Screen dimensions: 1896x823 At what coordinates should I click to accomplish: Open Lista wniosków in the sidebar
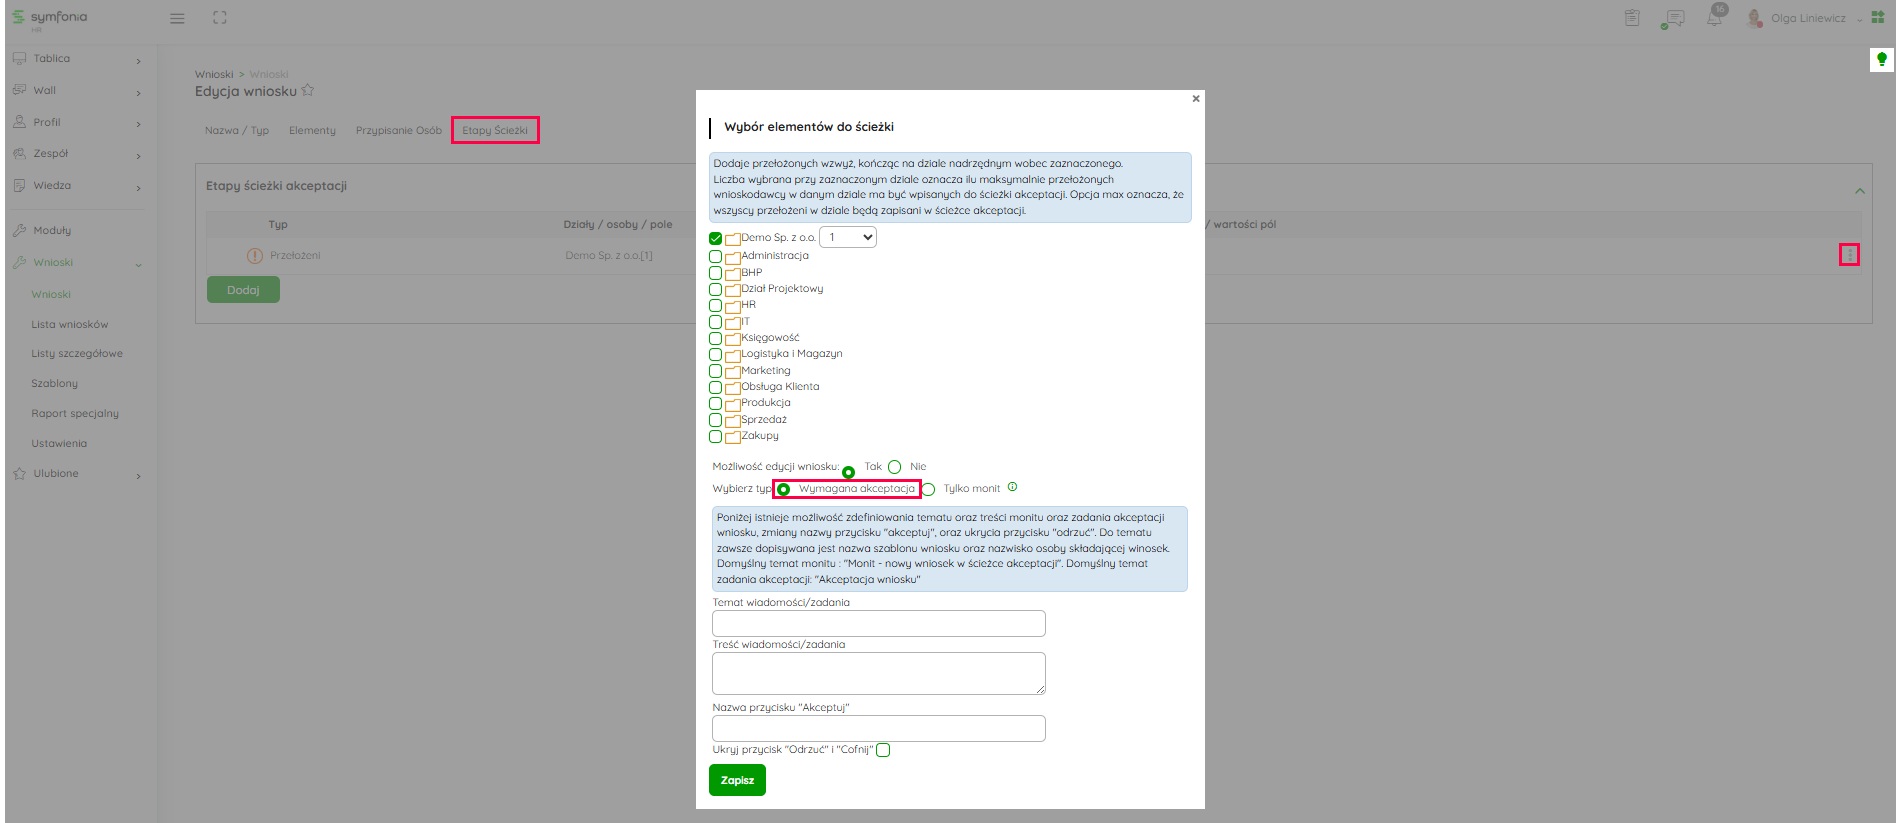click(70, 324)
